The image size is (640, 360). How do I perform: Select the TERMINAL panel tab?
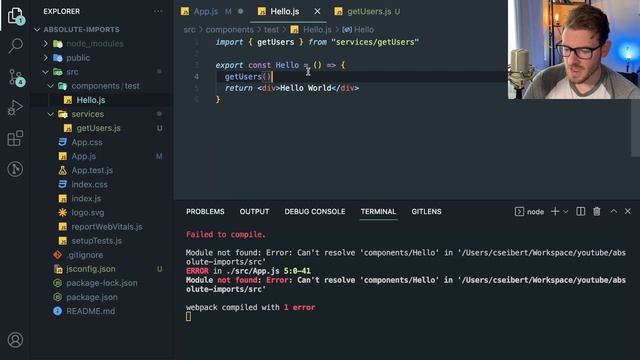click(378, 211)
